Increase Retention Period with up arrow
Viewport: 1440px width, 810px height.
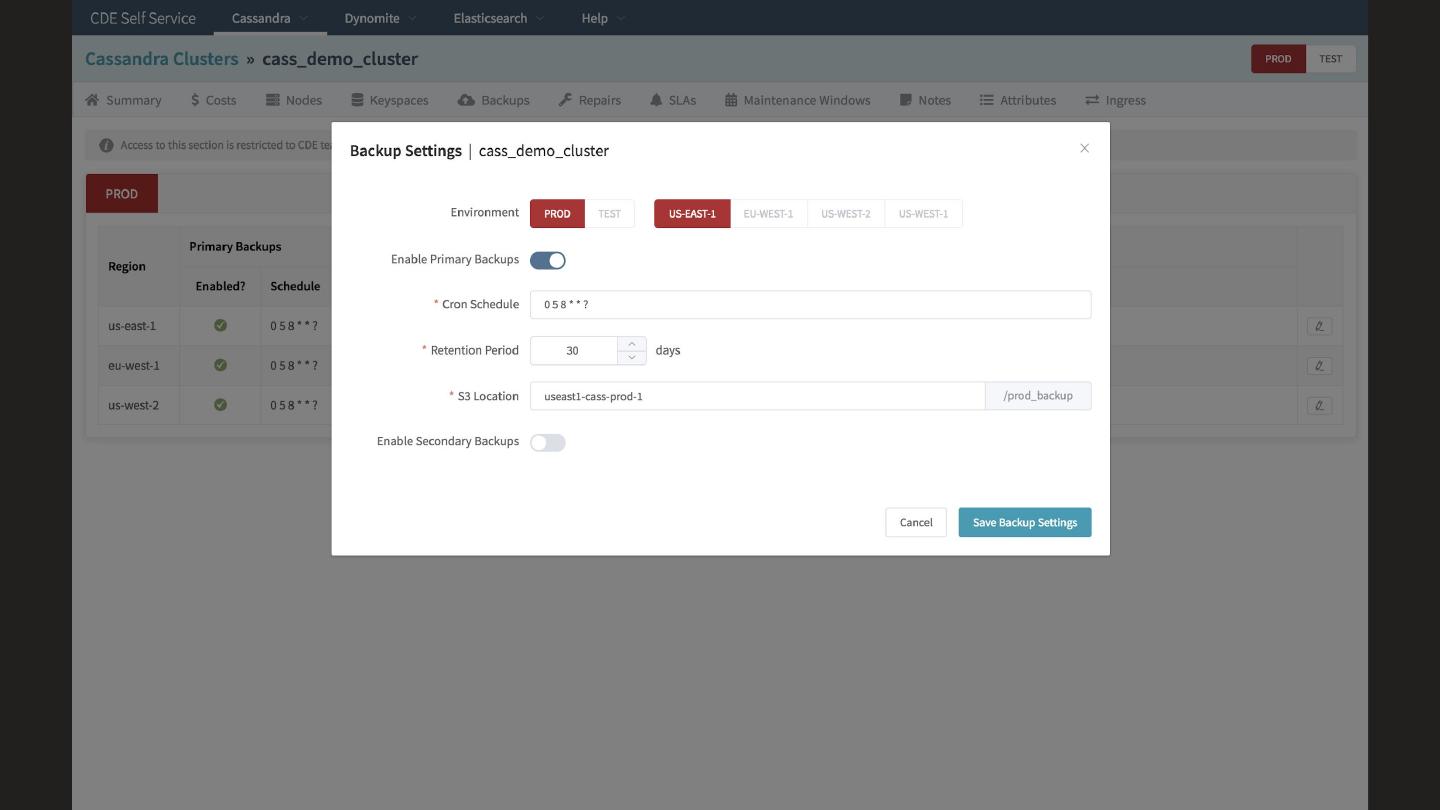point(632,344)
